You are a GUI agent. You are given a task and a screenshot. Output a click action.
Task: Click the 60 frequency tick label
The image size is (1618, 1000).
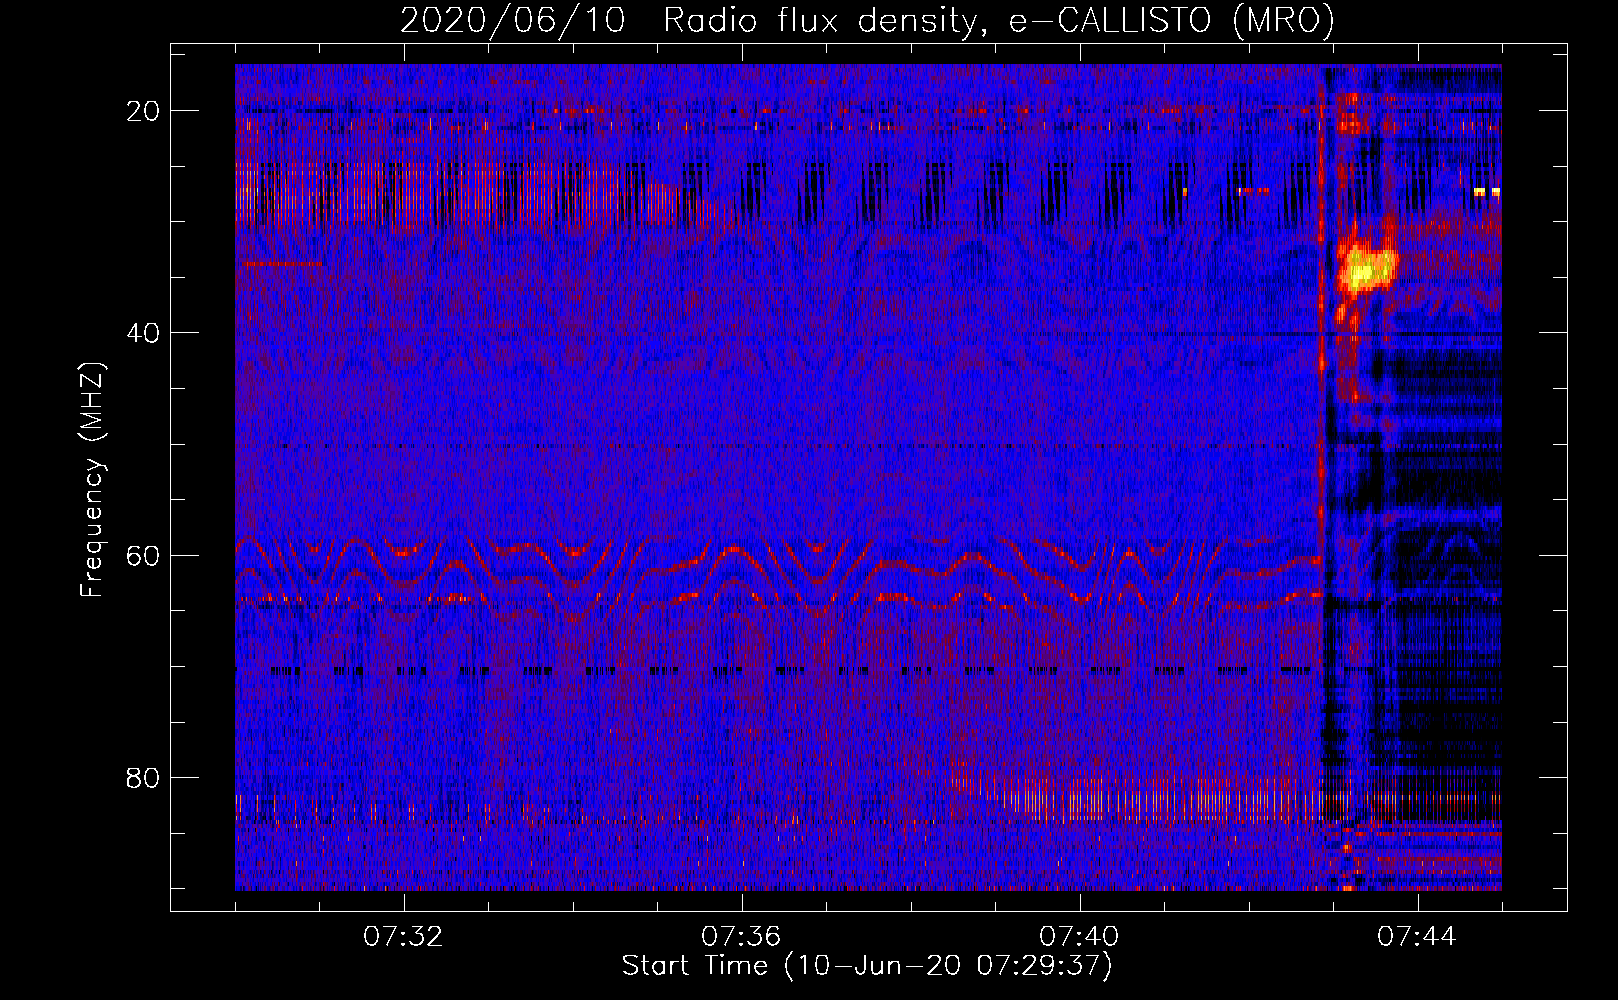point(144,555)
